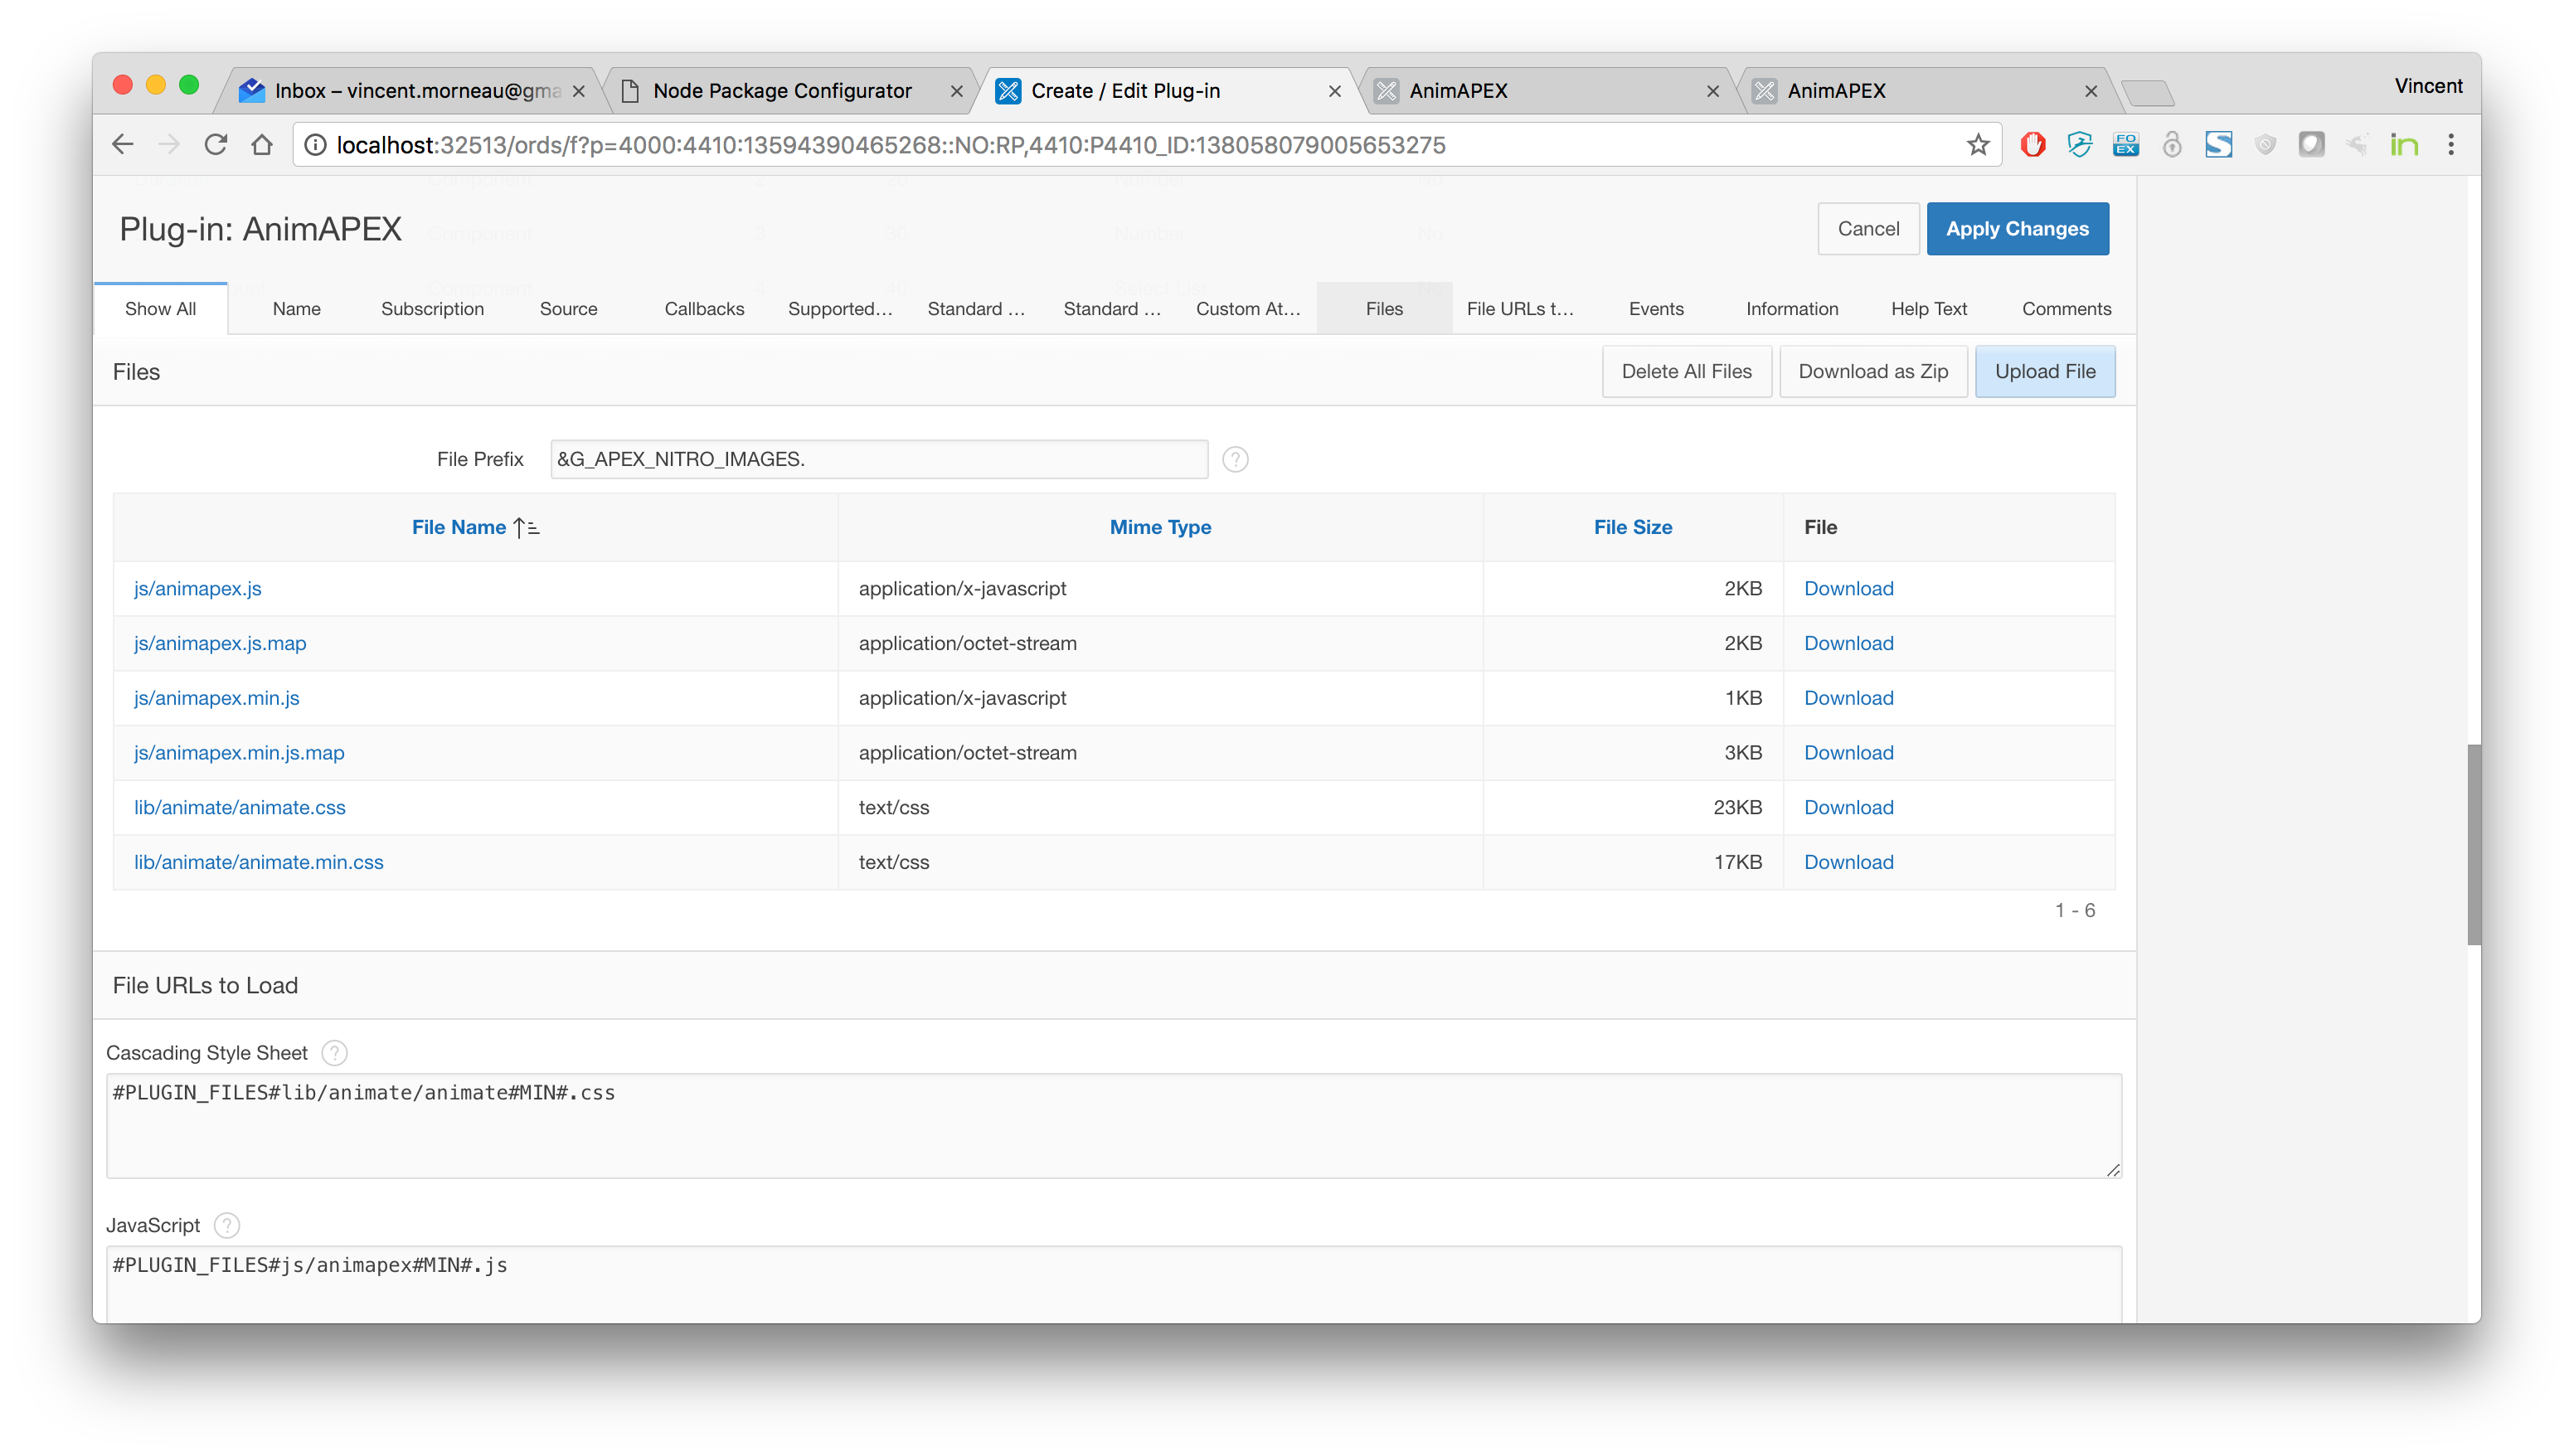Sort by the File Size column

point(1632,527)
